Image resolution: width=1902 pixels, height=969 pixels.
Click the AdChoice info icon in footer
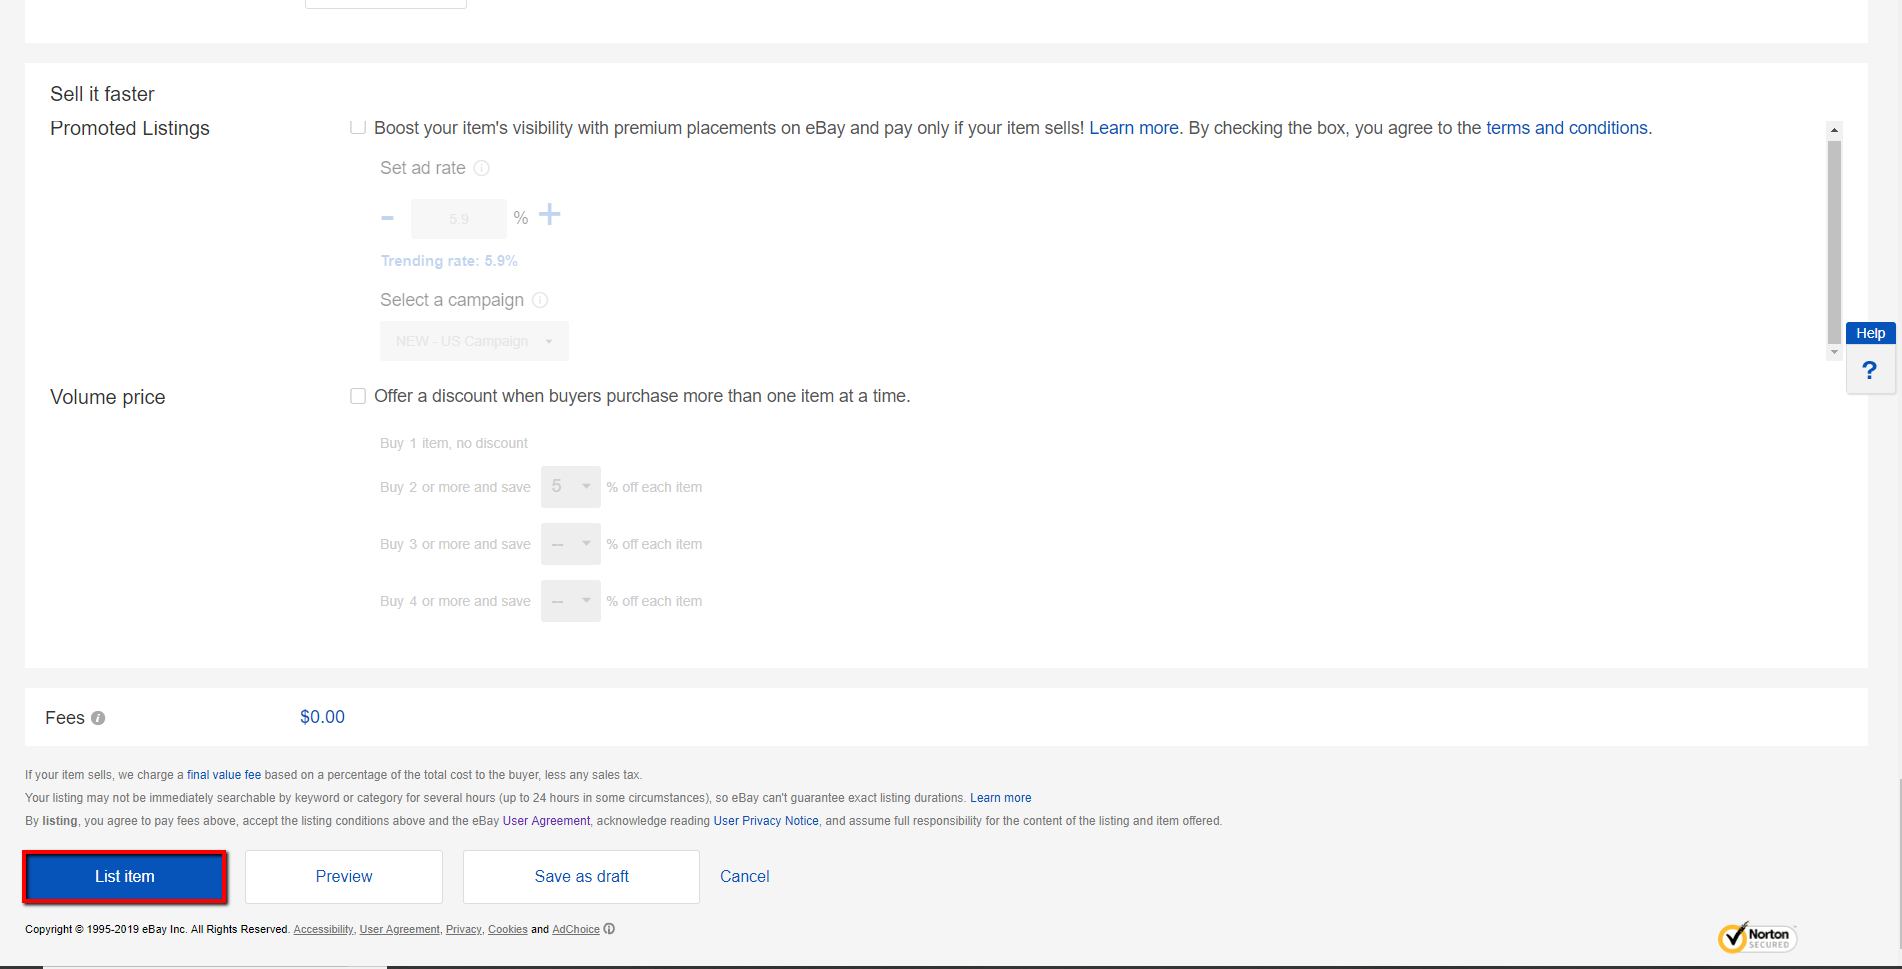click(x=609, y=929)
